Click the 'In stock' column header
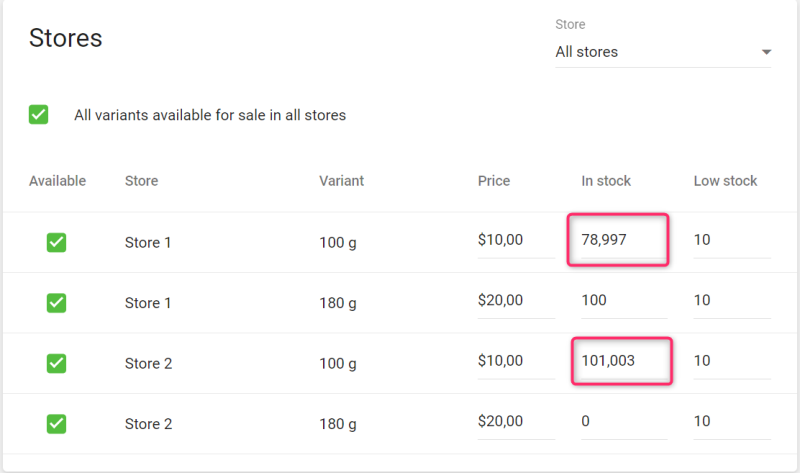 (606, 181)
